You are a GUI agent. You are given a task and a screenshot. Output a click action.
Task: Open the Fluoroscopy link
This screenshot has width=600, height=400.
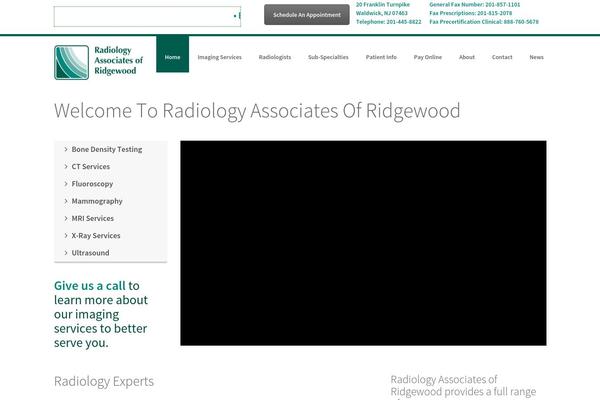click(x=92, y=184)
